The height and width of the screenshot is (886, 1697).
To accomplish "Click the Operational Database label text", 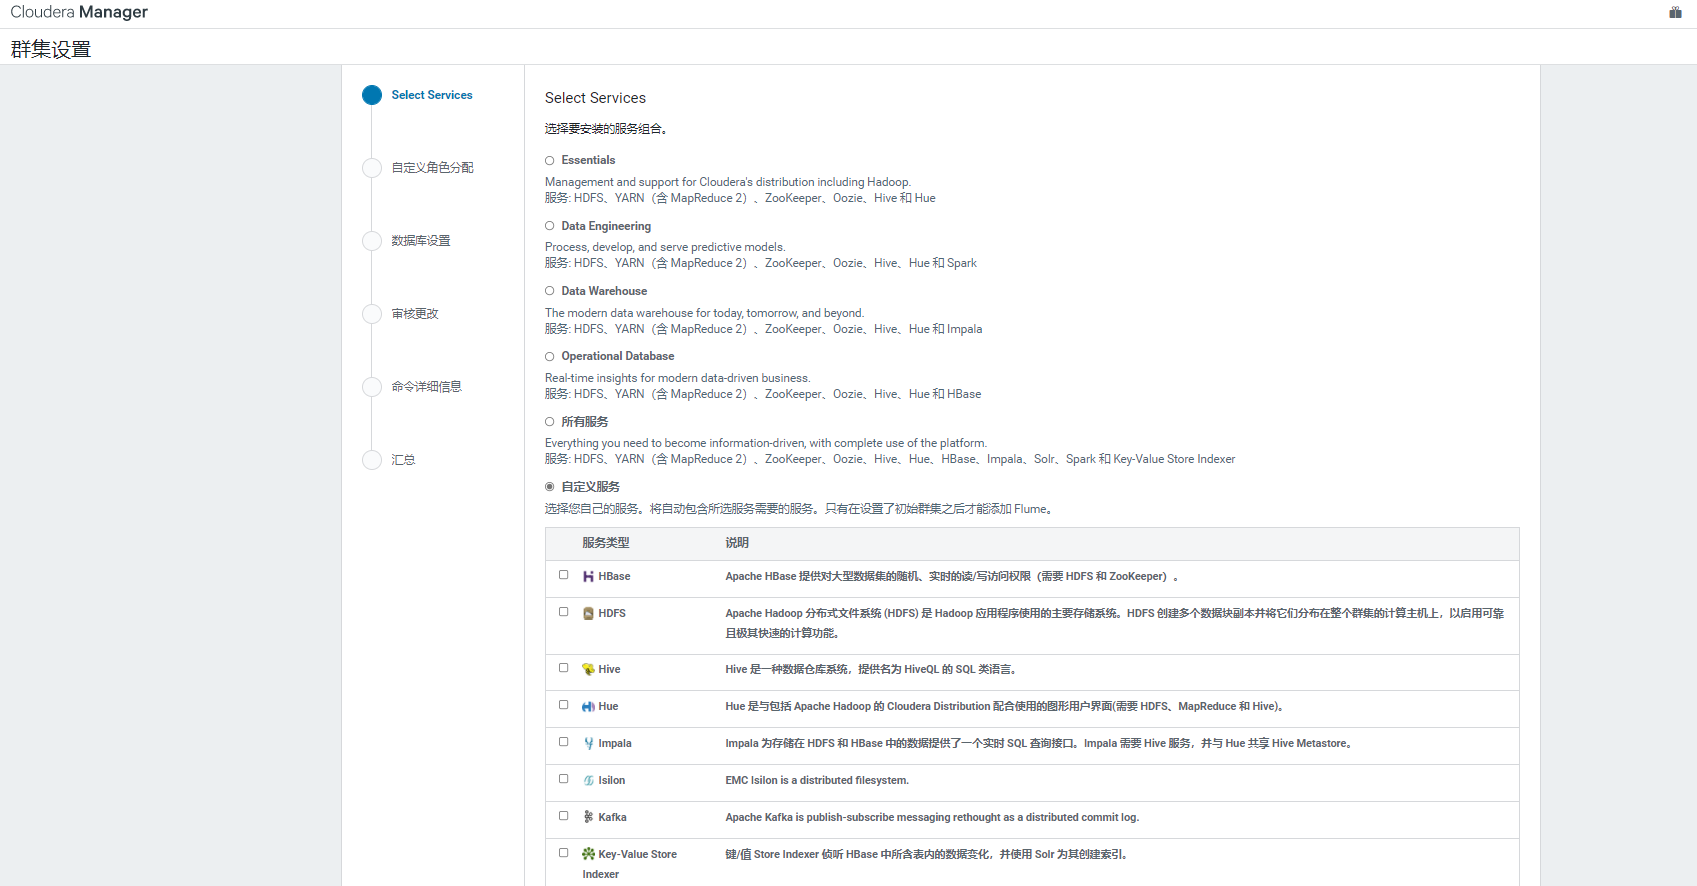I will click(618, 356).
